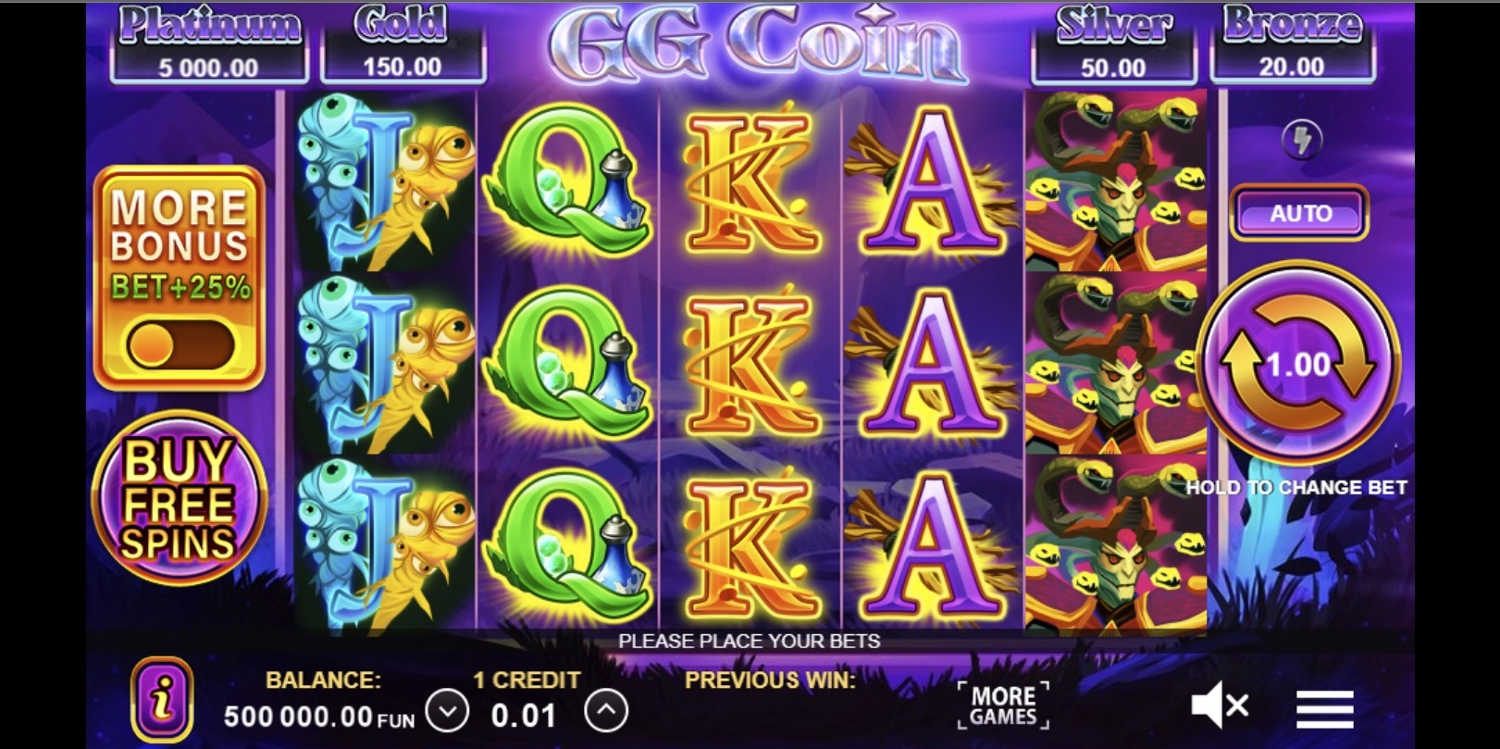Unmute the sound speaker icon
Image resolution: width=1500 pixels, height=749 pixels.
point(1220,707)
